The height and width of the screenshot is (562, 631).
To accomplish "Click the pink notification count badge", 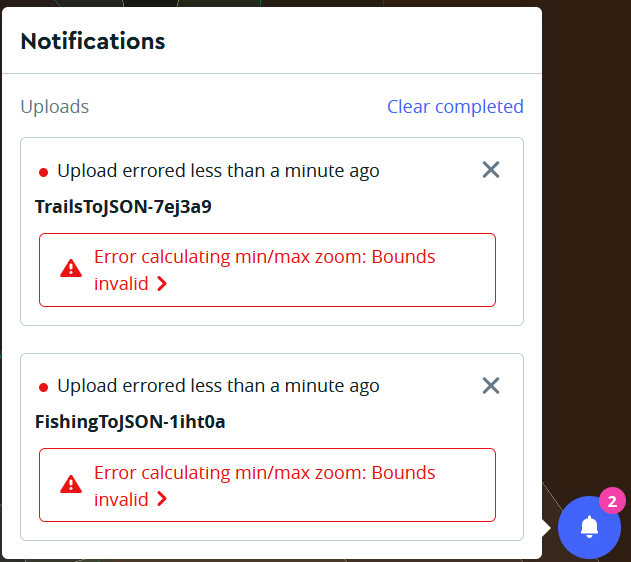I will [x=612, y=500].
